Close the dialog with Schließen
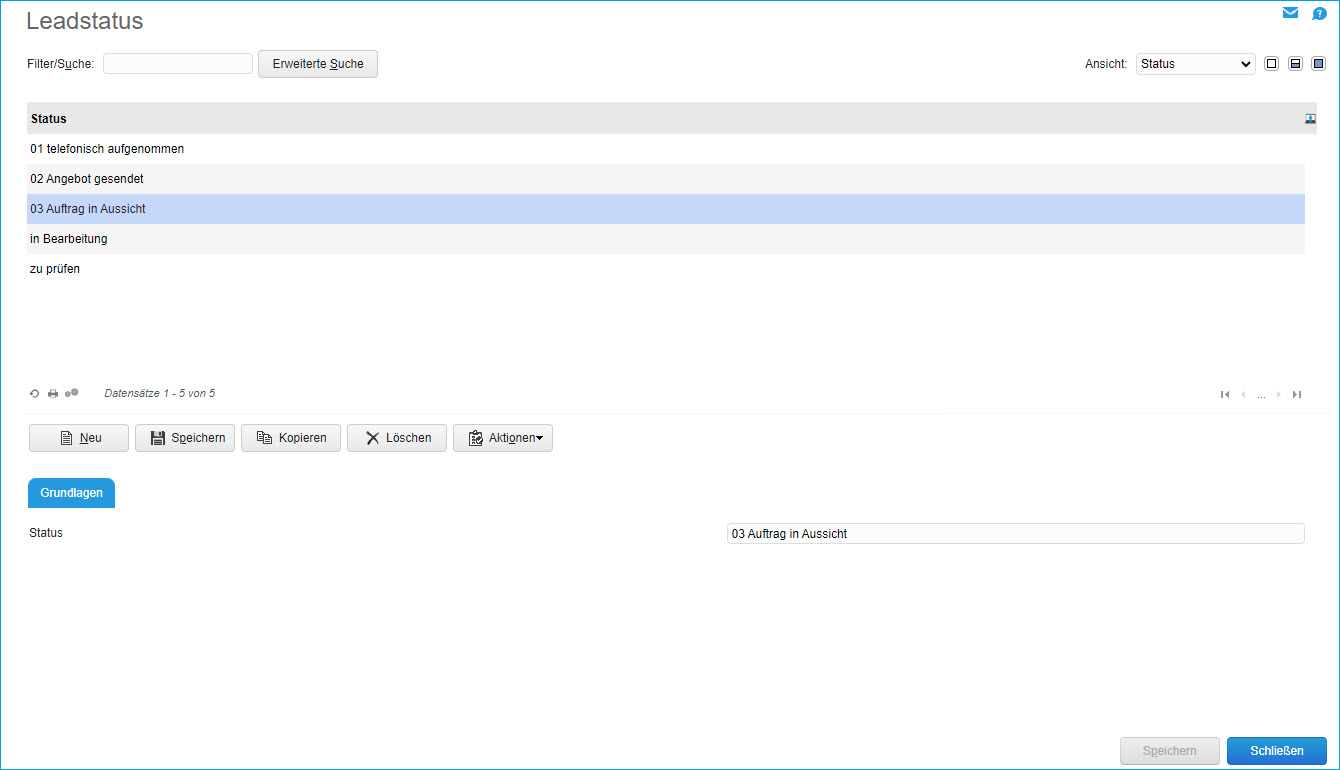The image size is (1340, 770). pyautogui.click(x=1276, y=751)
